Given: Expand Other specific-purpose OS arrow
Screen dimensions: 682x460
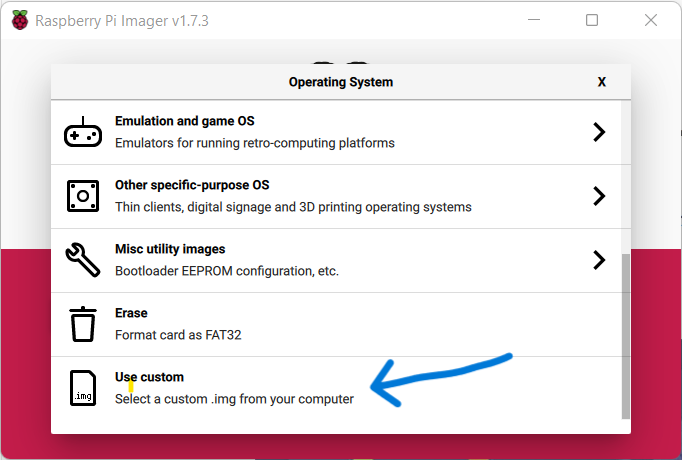Looking at the screenshot, I should click(x=599, y=196).
